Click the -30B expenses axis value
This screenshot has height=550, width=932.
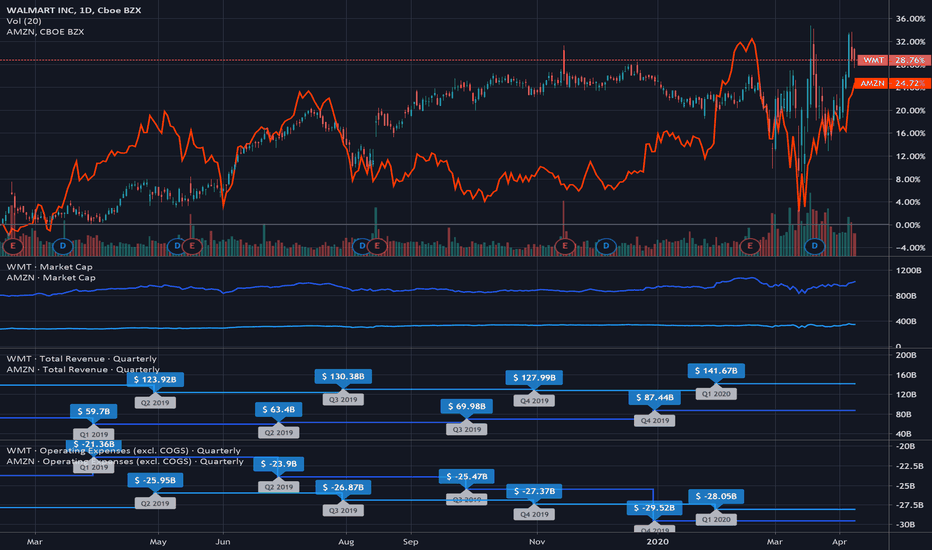tap(905, 524)
